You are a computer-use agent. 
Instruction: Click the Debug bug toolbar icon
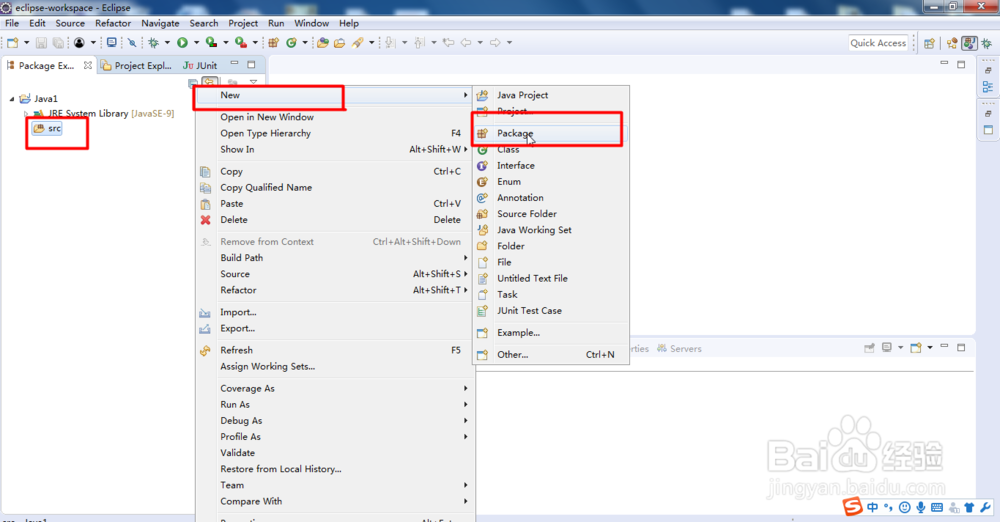[153, 43]
